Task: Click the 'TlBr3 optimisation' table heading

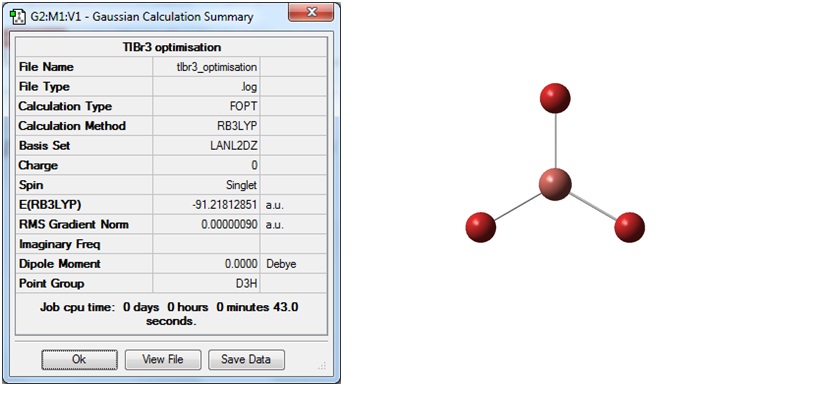Action: 171,47
